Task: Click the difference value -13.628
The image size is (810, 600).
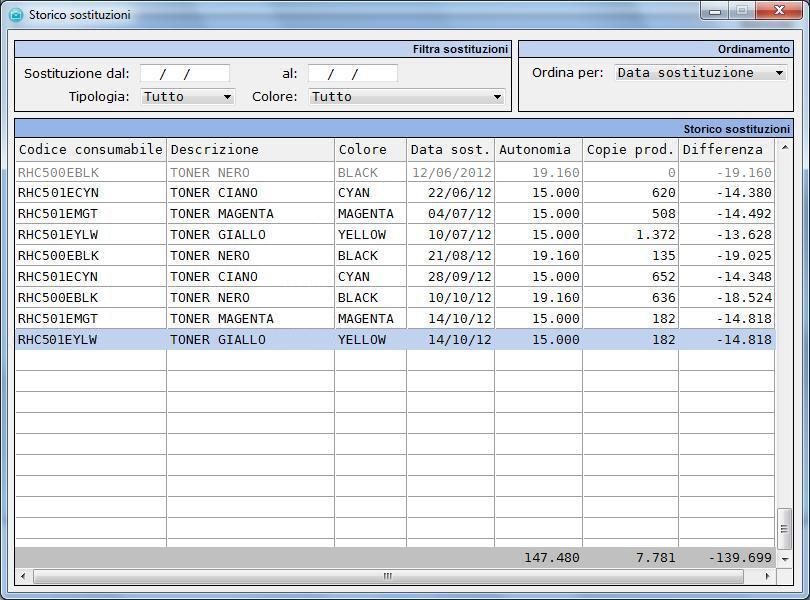Action: tap(744, 235)
